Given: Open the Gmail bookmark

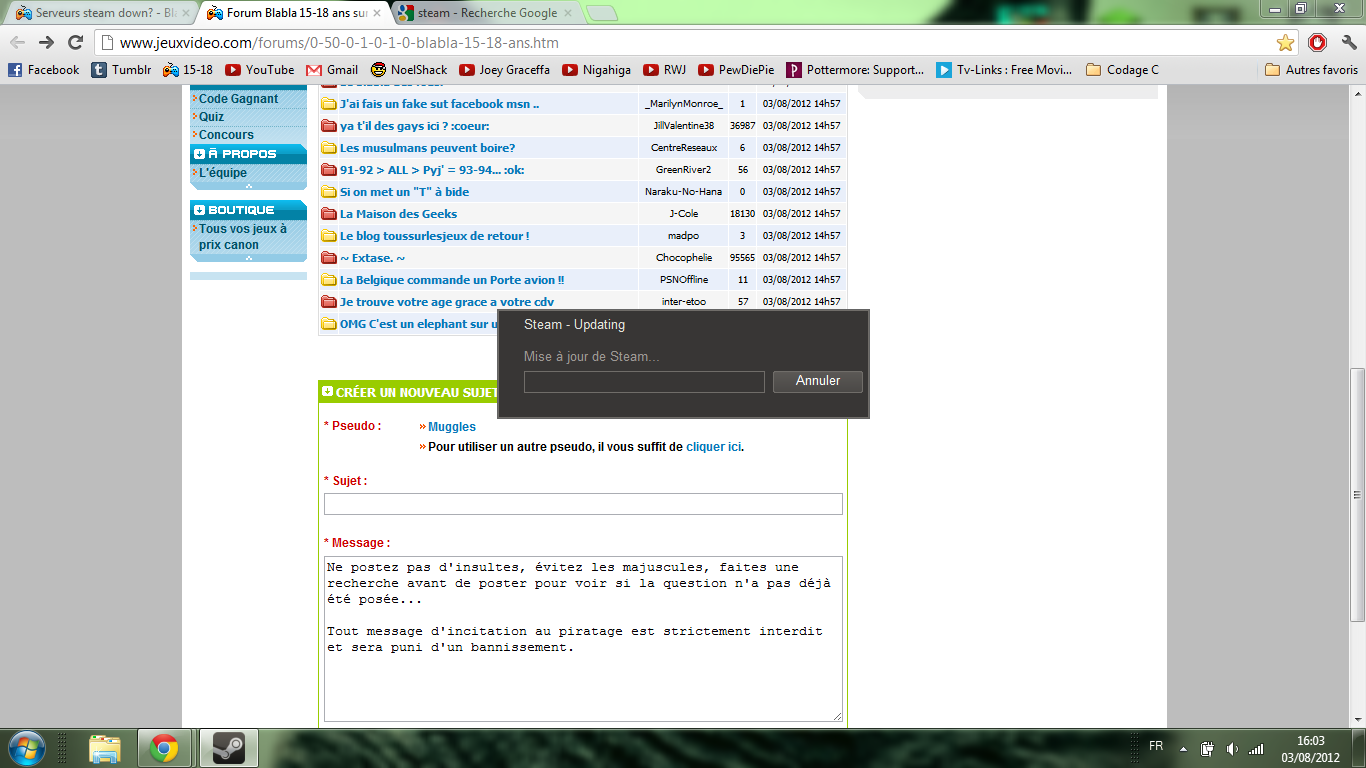Looking at the screenshot, I should coord(332,70).
